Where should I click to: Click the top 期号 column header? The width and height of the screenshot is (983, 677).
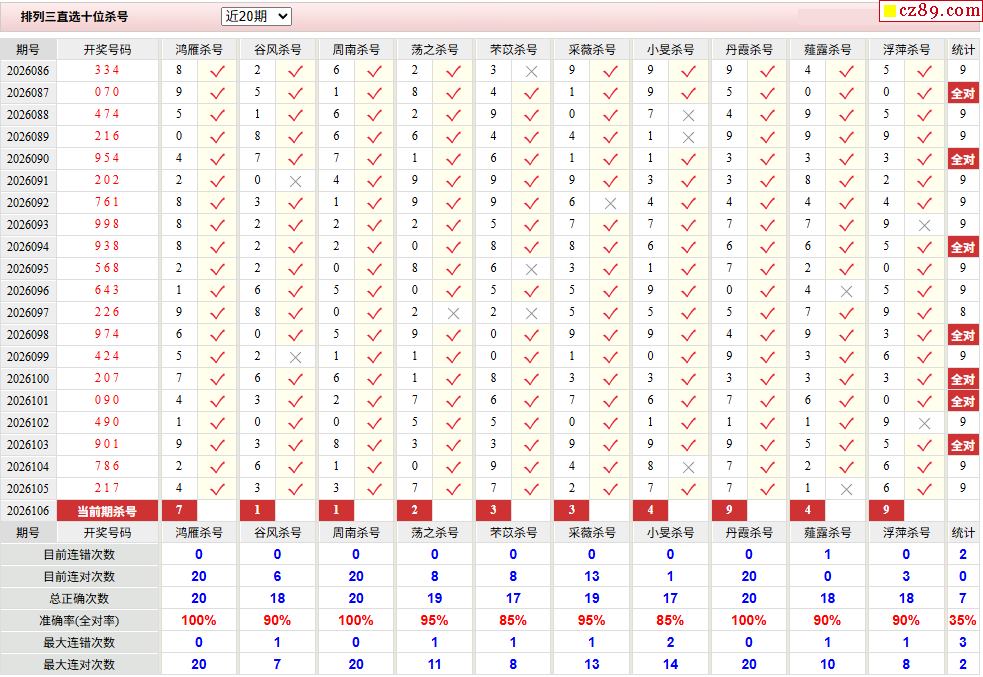(x=28, y=50)
